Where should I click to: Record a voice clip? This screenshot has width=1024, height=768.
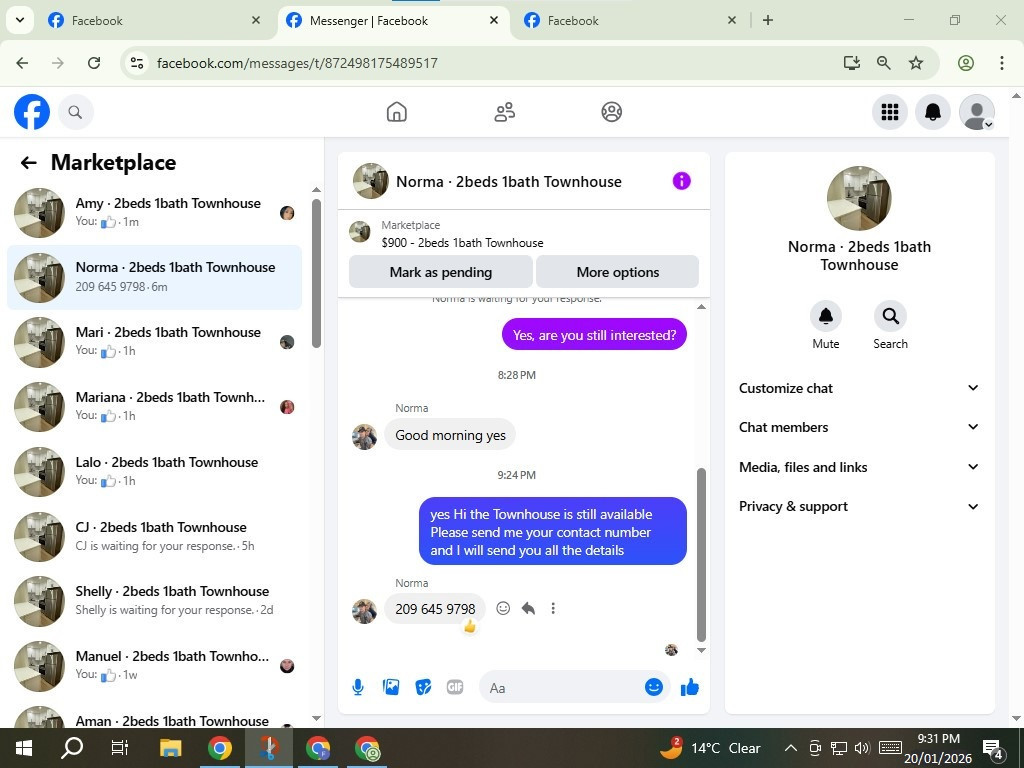coord(358,687)
